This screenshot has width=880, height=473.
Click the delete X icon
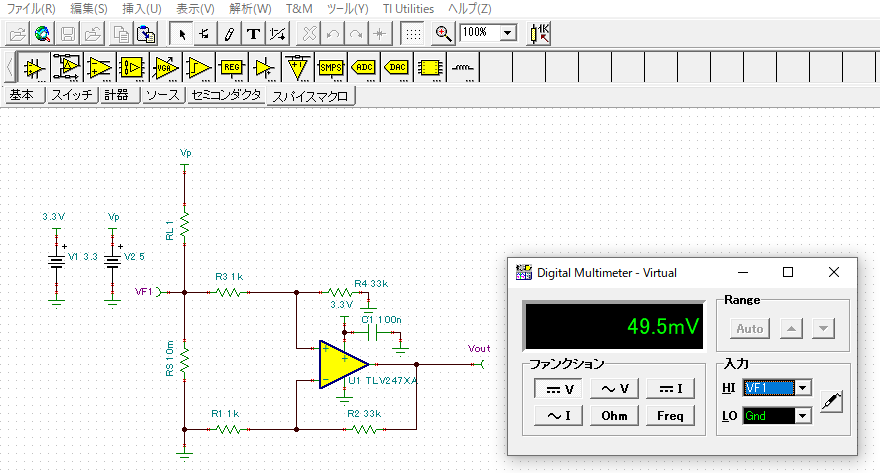(309, 34)
